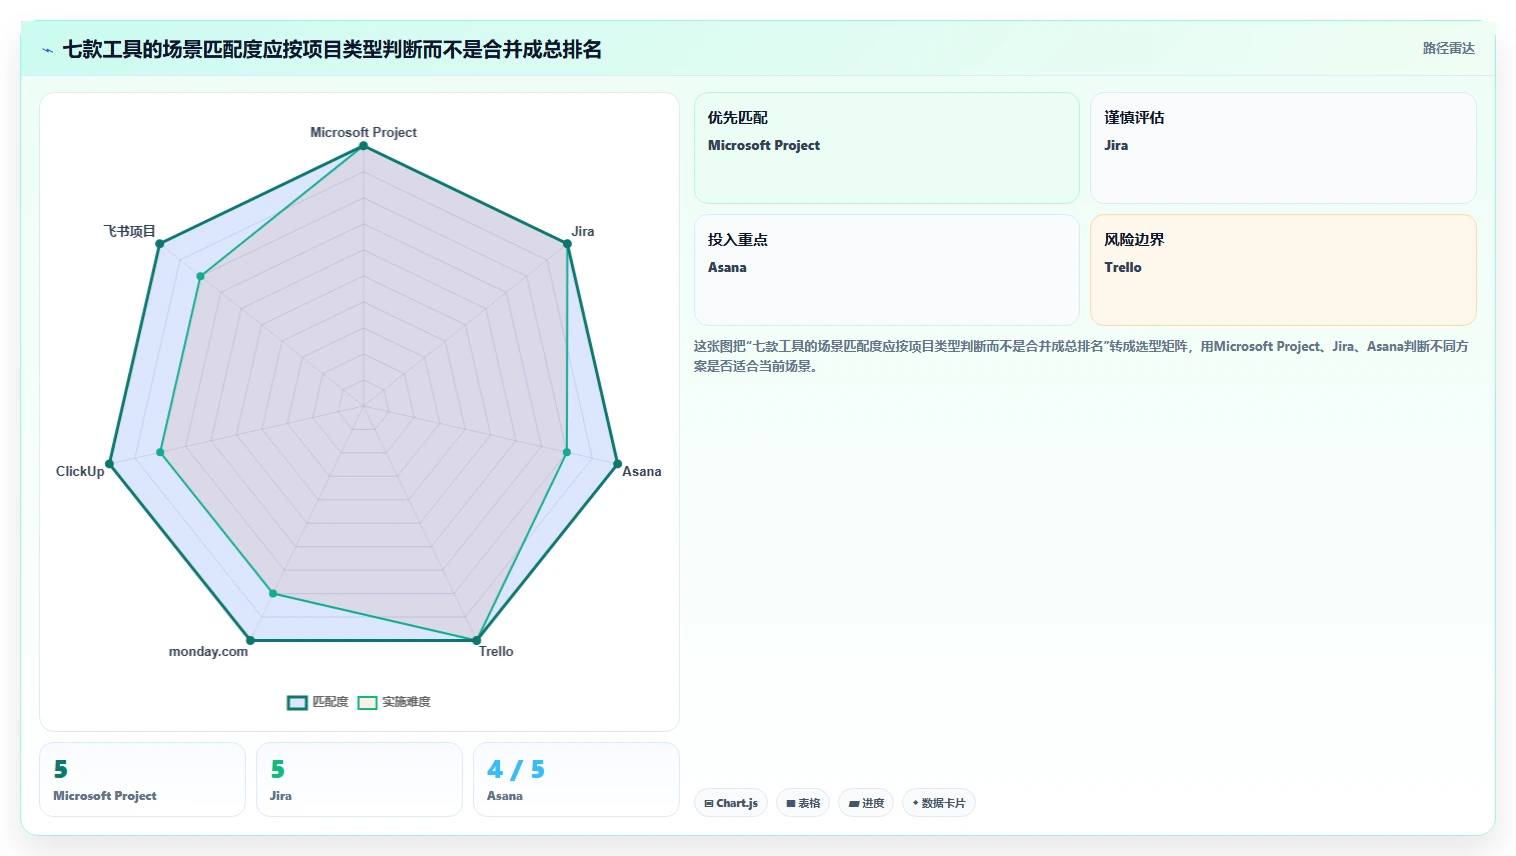Open the 投入重点 Asana card
Screen dimensions: 1516x856
(887, 270)
